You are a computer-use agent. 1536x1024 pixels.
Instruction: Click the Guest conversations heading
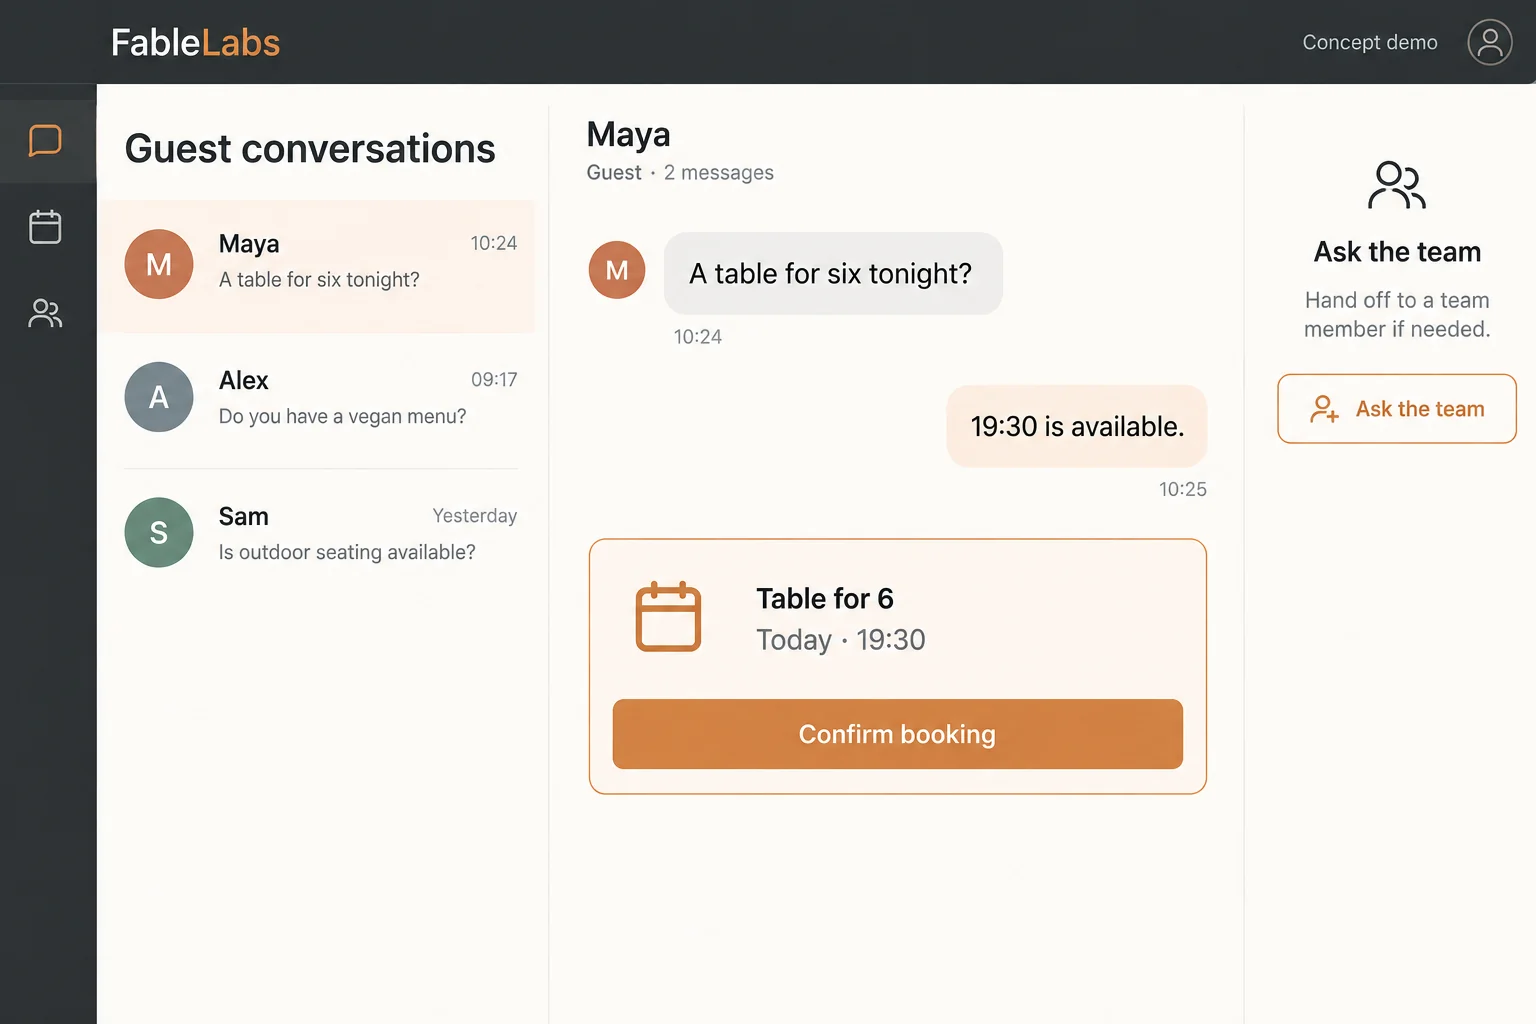(x=310, y=149)
